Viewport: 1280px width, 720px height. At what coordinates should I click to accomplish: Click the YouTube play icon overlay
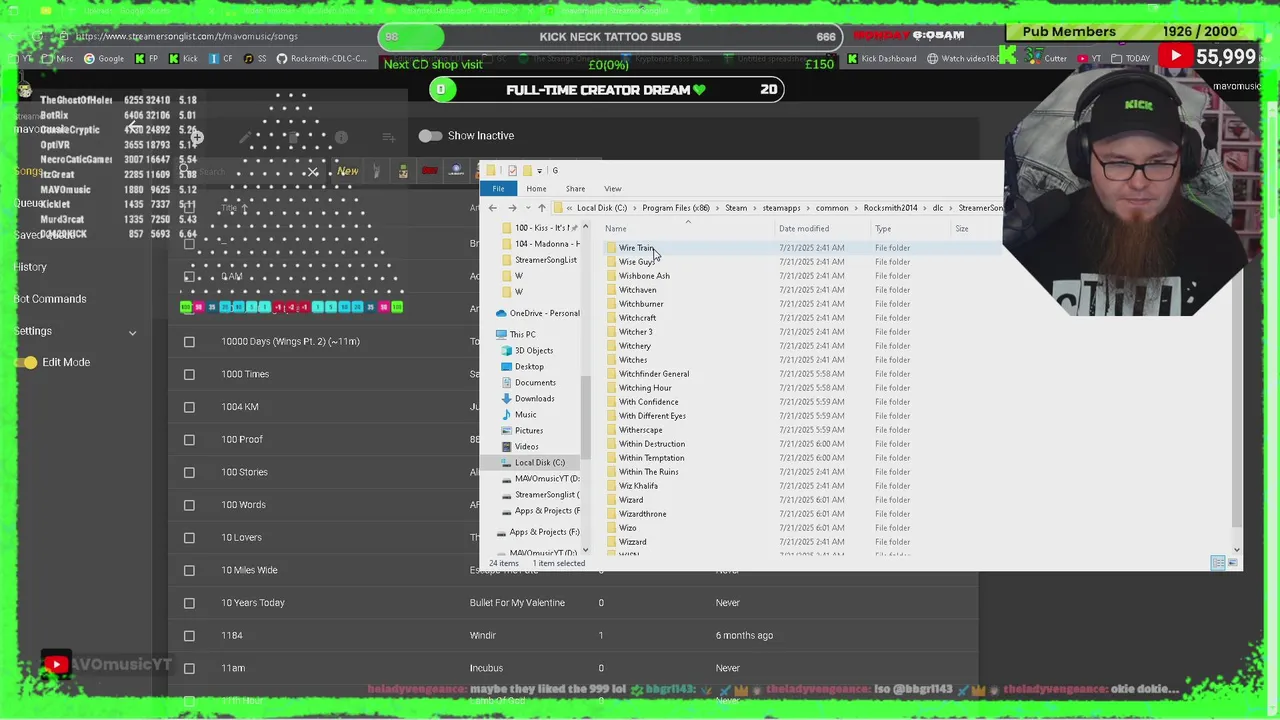coord(1176,57)
